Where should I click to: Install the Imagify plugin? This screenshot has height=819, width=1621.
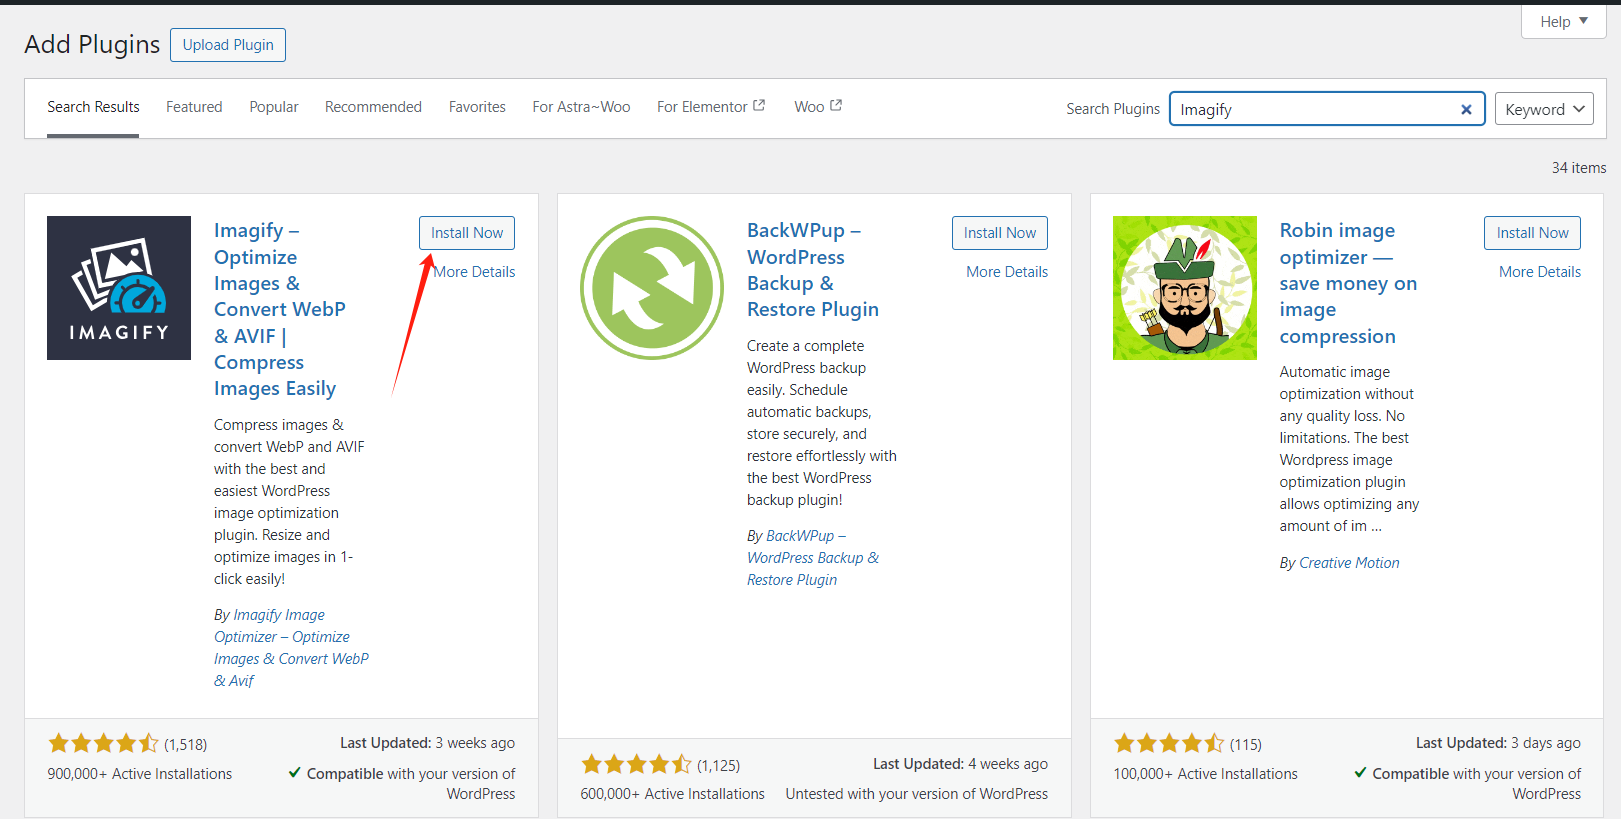tap(467, 233)
